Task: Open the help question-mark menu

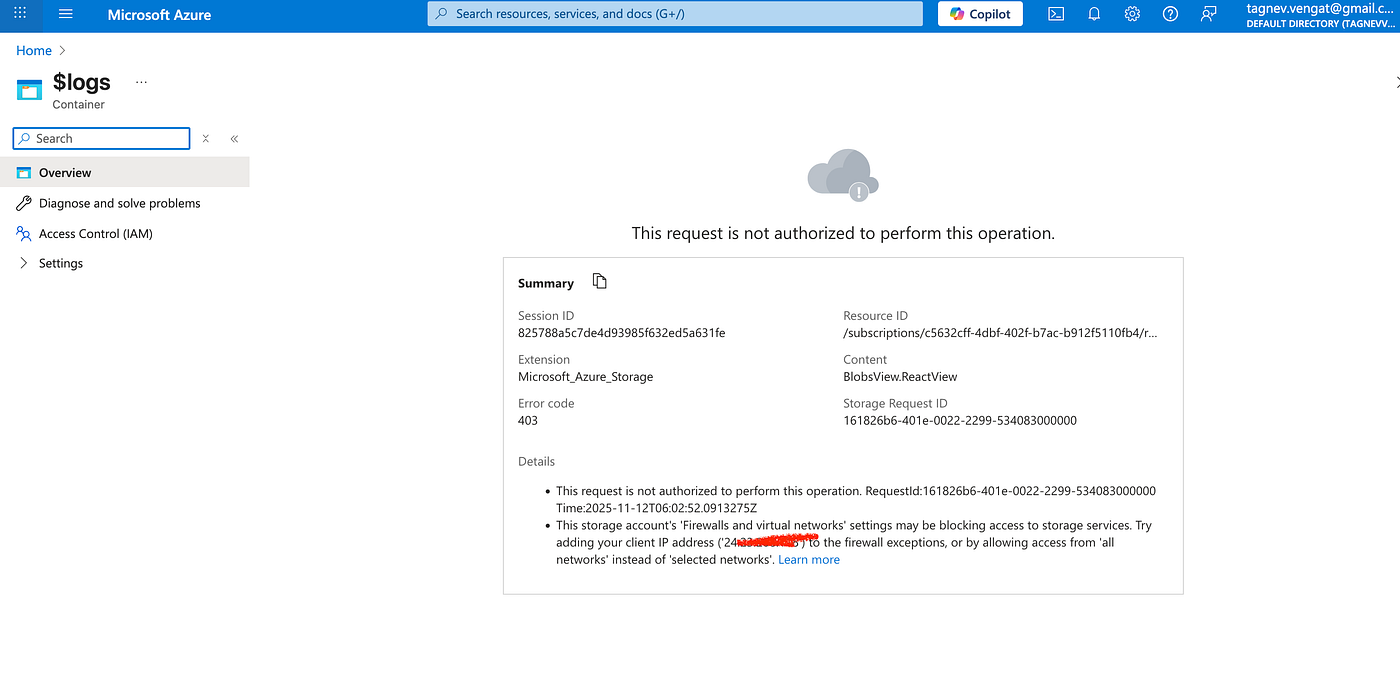Action: click(1171, 14)
